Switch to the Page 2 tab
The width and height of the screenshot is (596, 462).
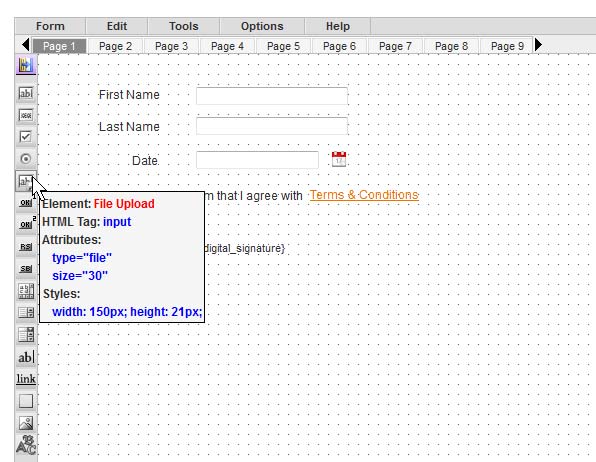point(115,46)
